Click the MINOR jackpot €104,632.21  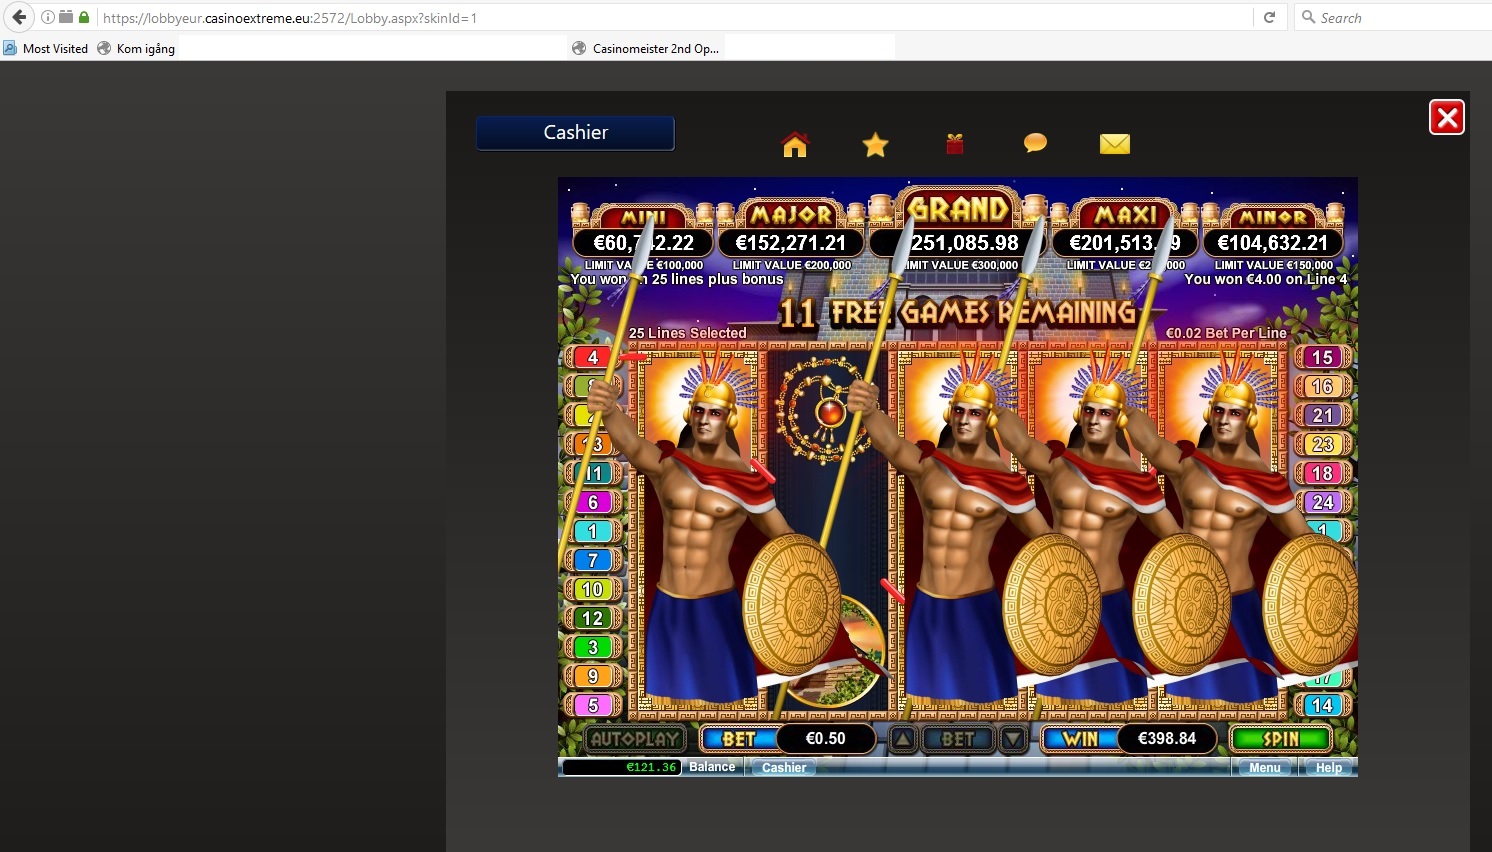(1272, 243)
